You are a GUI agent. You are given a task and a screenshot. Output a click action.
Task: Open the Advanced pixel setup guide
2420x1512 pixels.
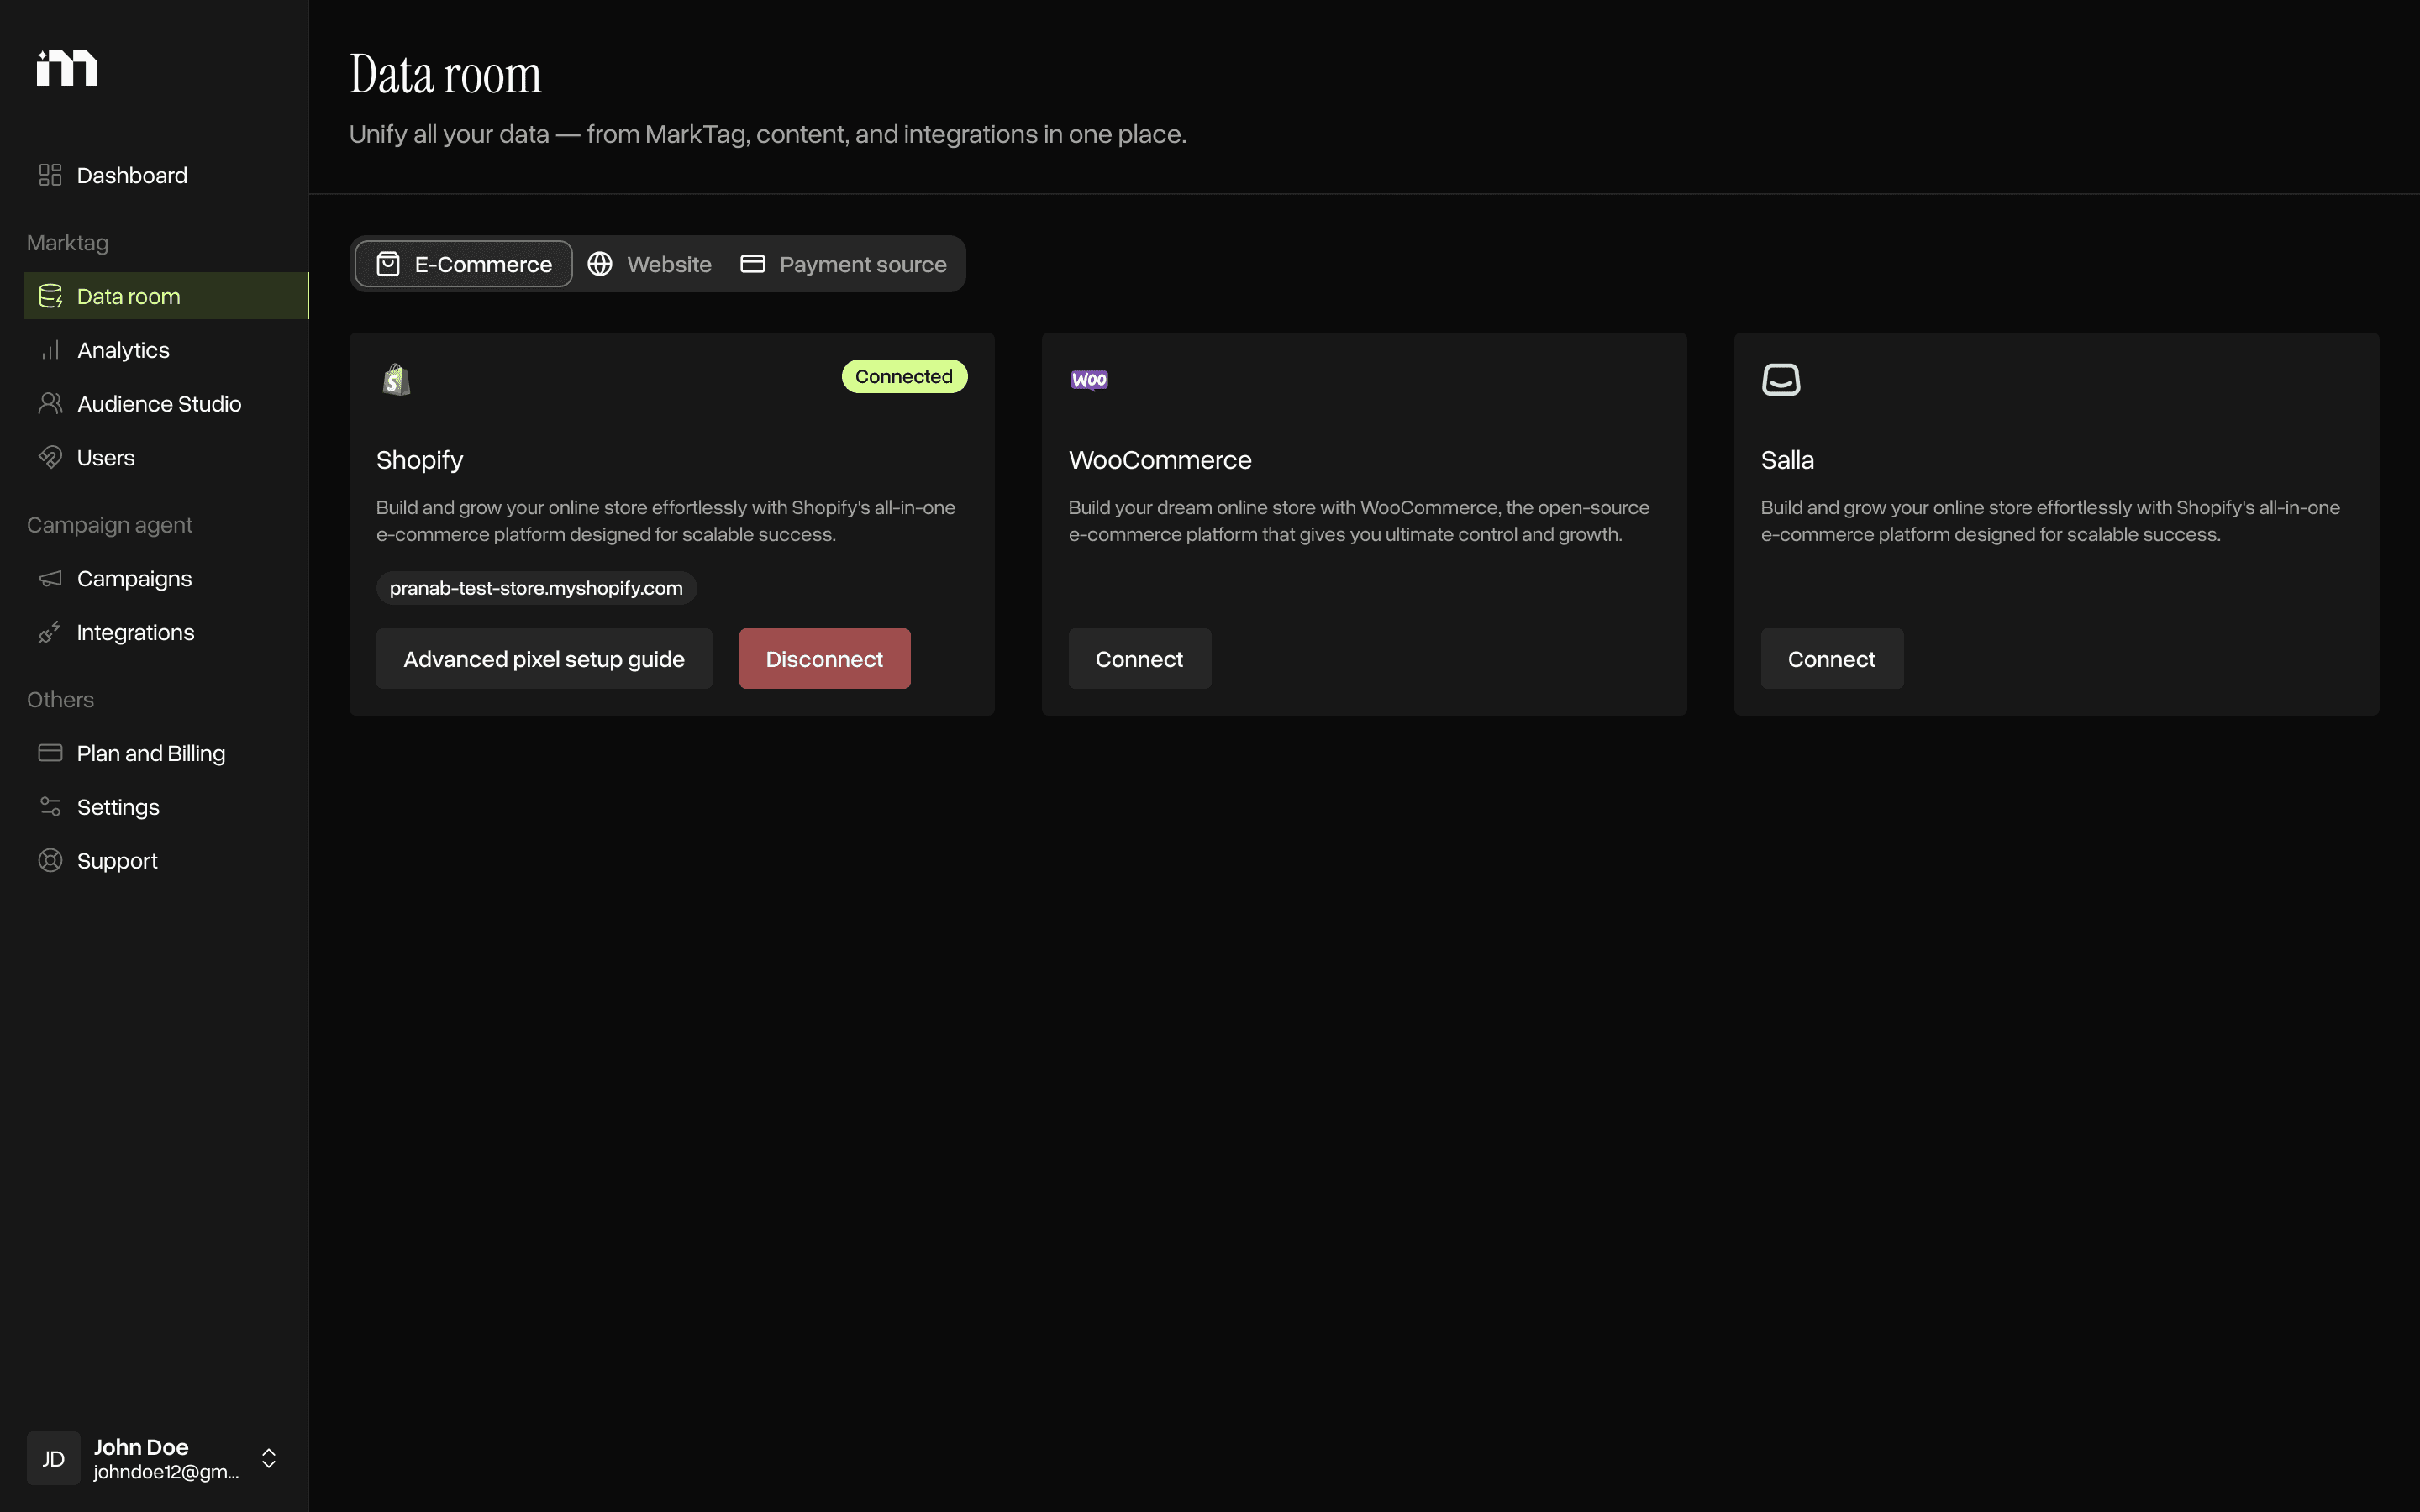coord(544,659)
